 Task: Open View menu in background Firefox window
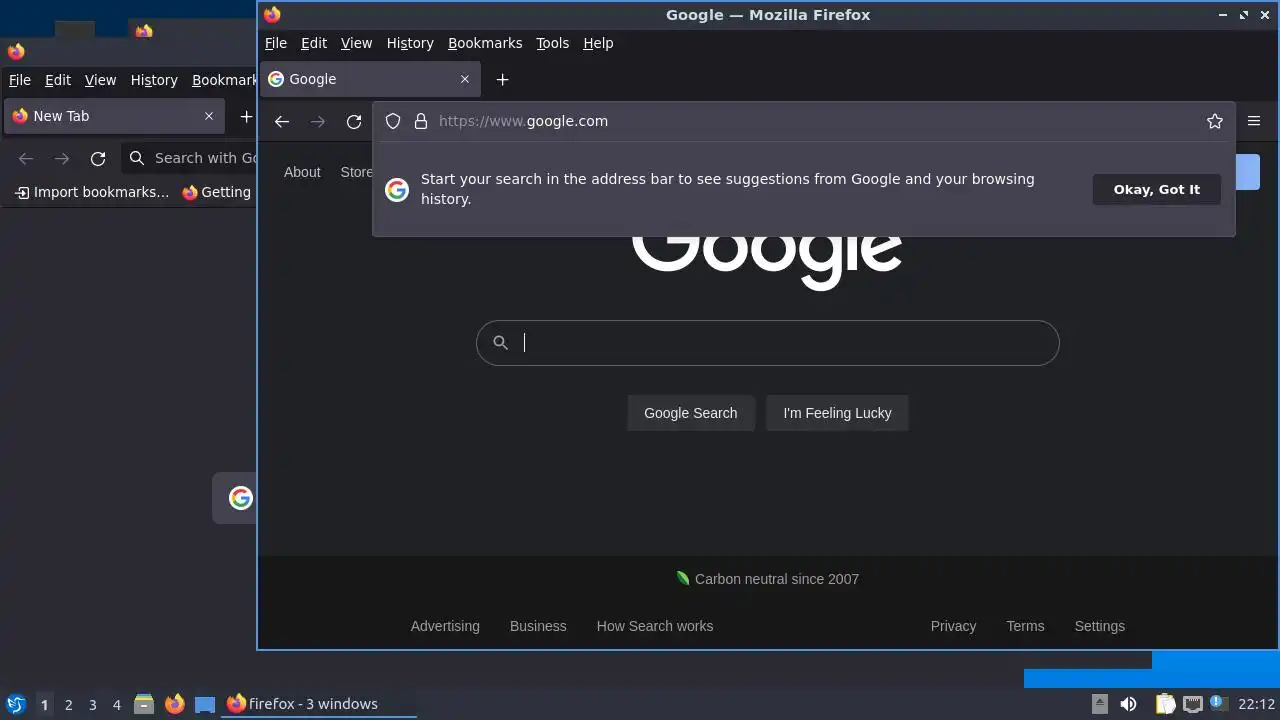pos(100,80)
